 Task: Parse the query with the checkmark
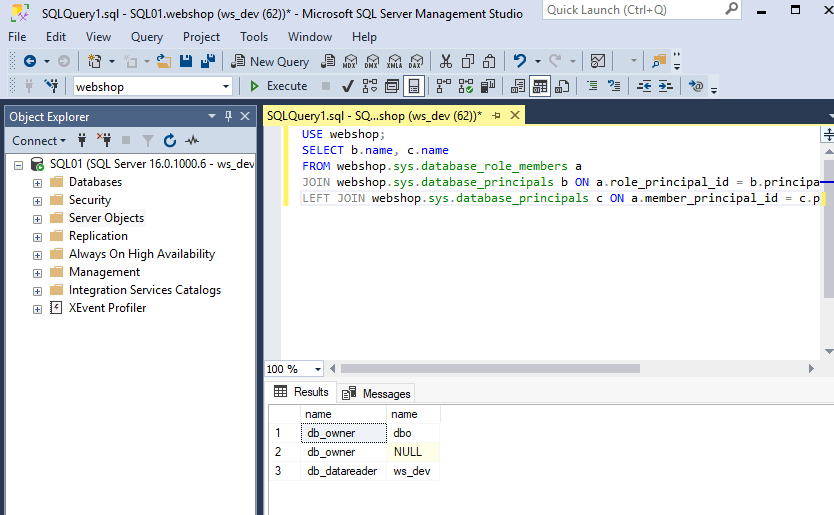[x=348, y=86]
